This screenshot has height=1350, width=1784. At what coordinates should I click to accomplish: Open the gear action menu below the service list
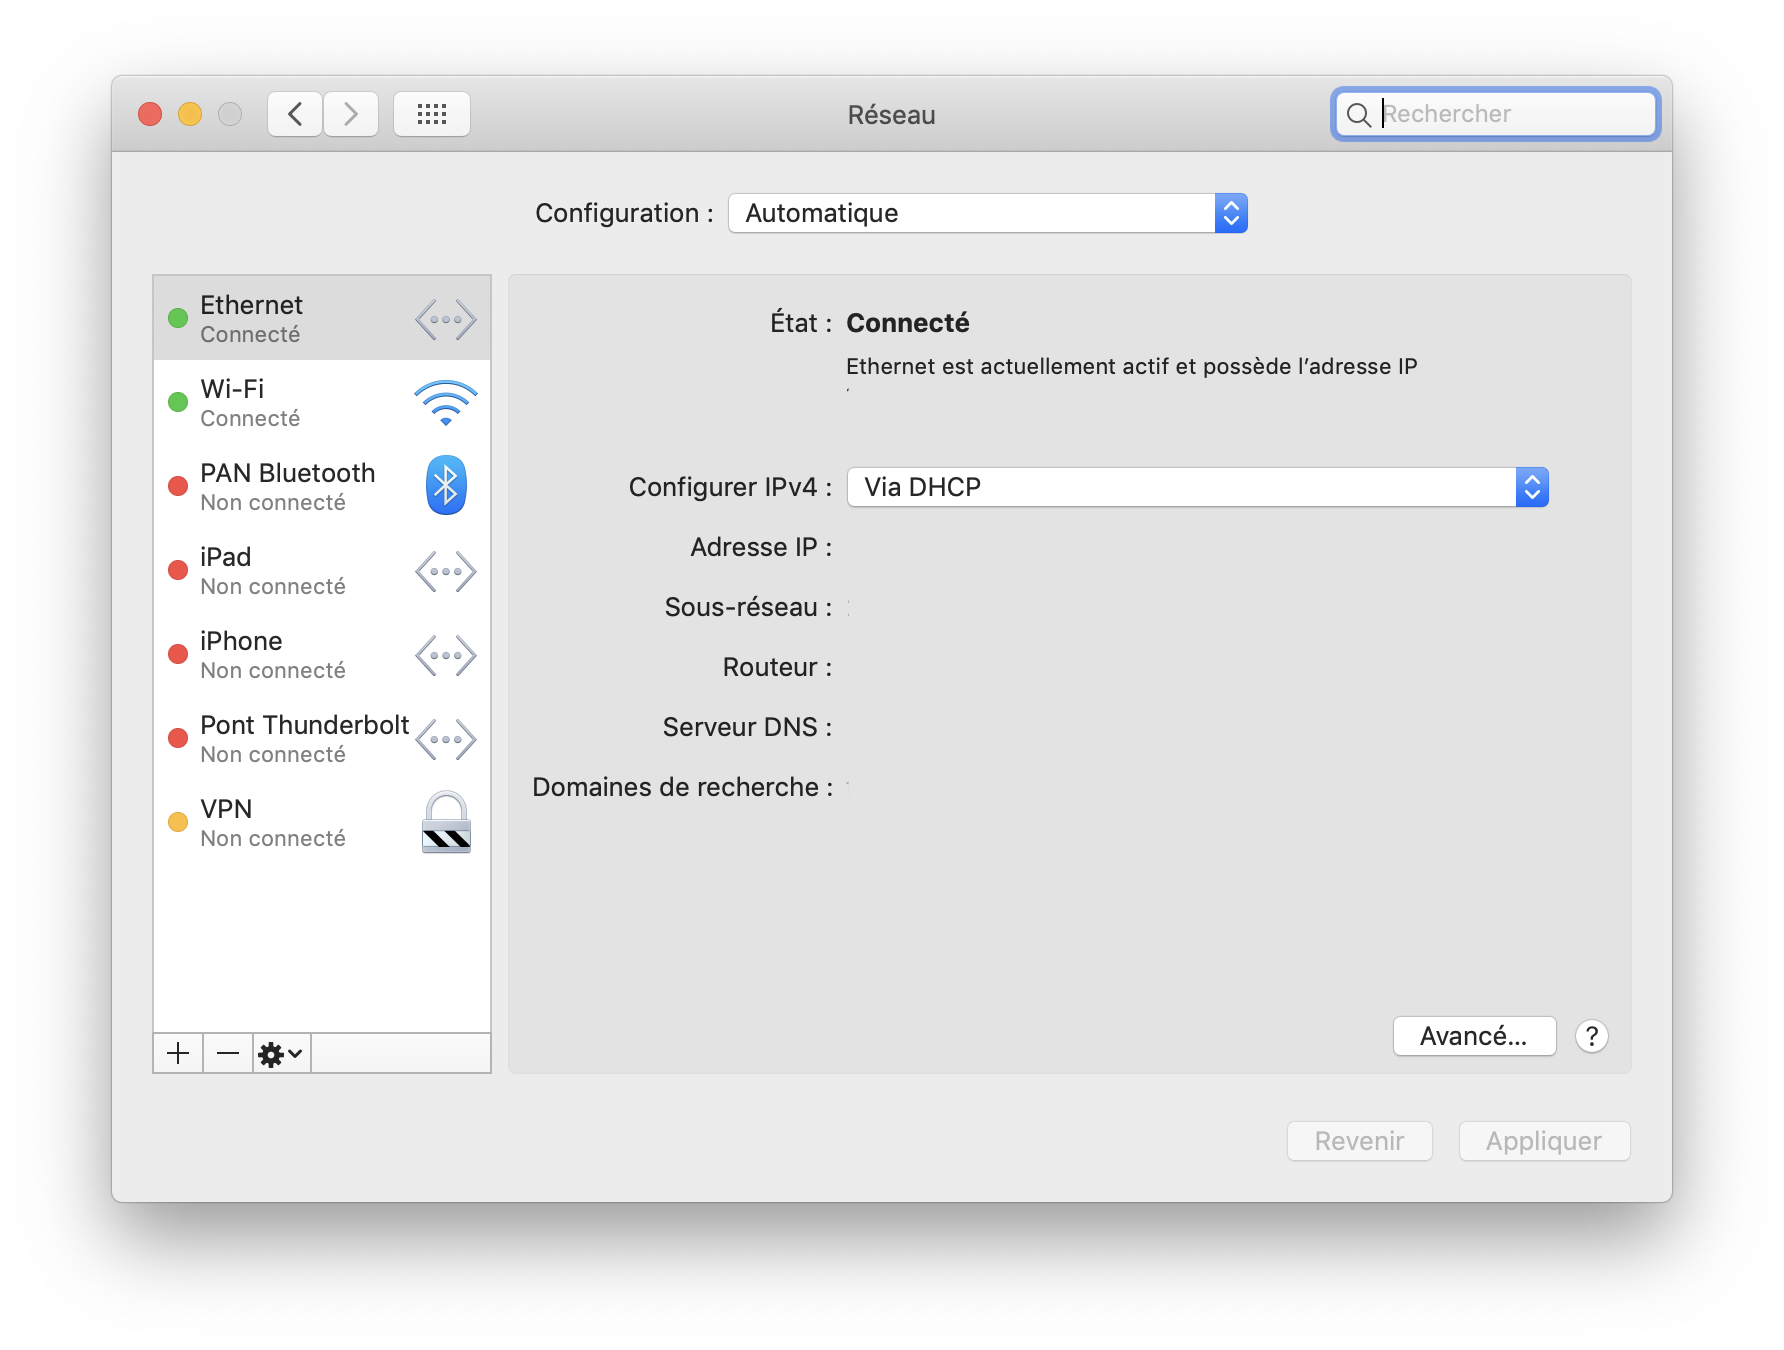click(279, 1052)
